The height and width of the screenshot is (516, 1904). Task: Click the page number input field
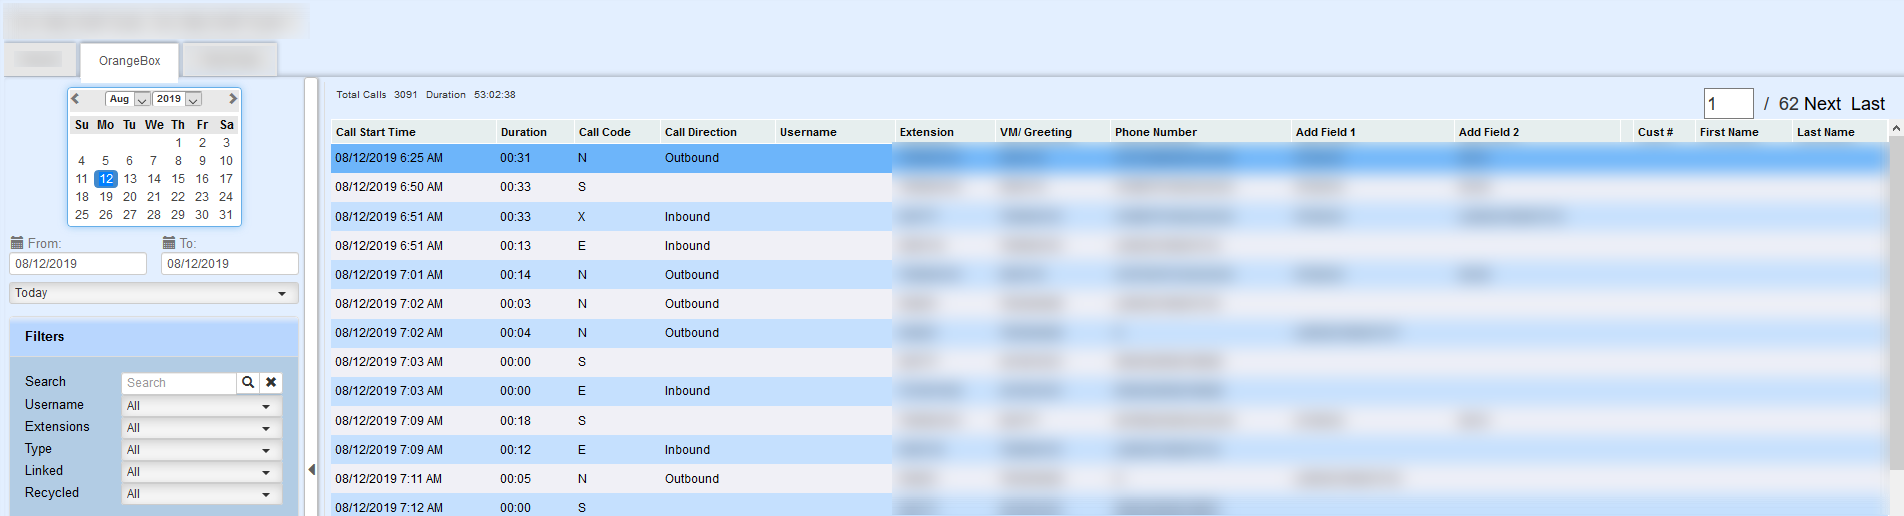tap(1728, 104)
